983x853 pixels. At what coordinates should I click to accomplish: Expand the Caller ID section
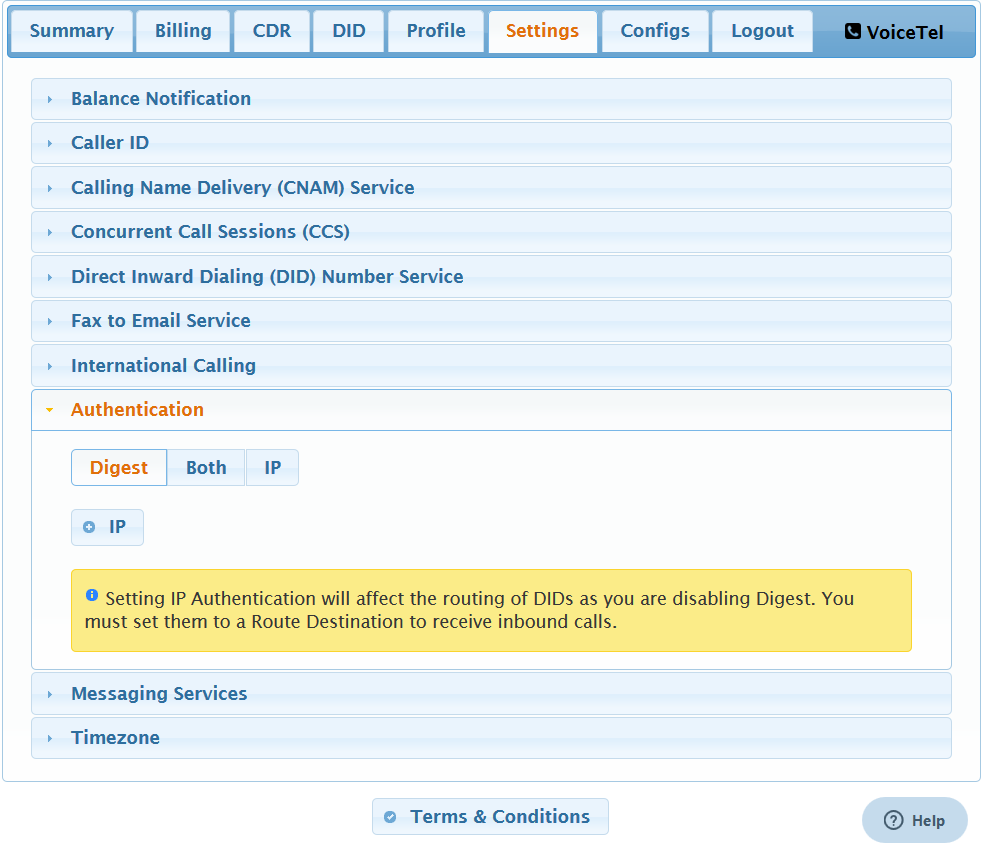[x=491, y=143]
